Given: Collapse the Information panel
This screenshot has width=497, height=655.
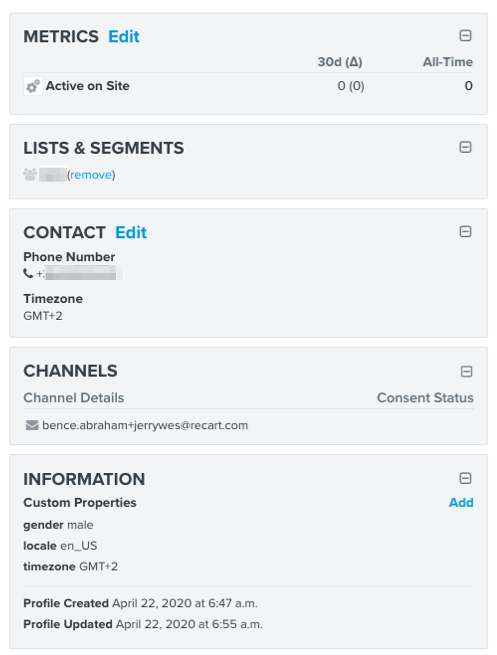Looking at the screenshot, I should point(465,478).
